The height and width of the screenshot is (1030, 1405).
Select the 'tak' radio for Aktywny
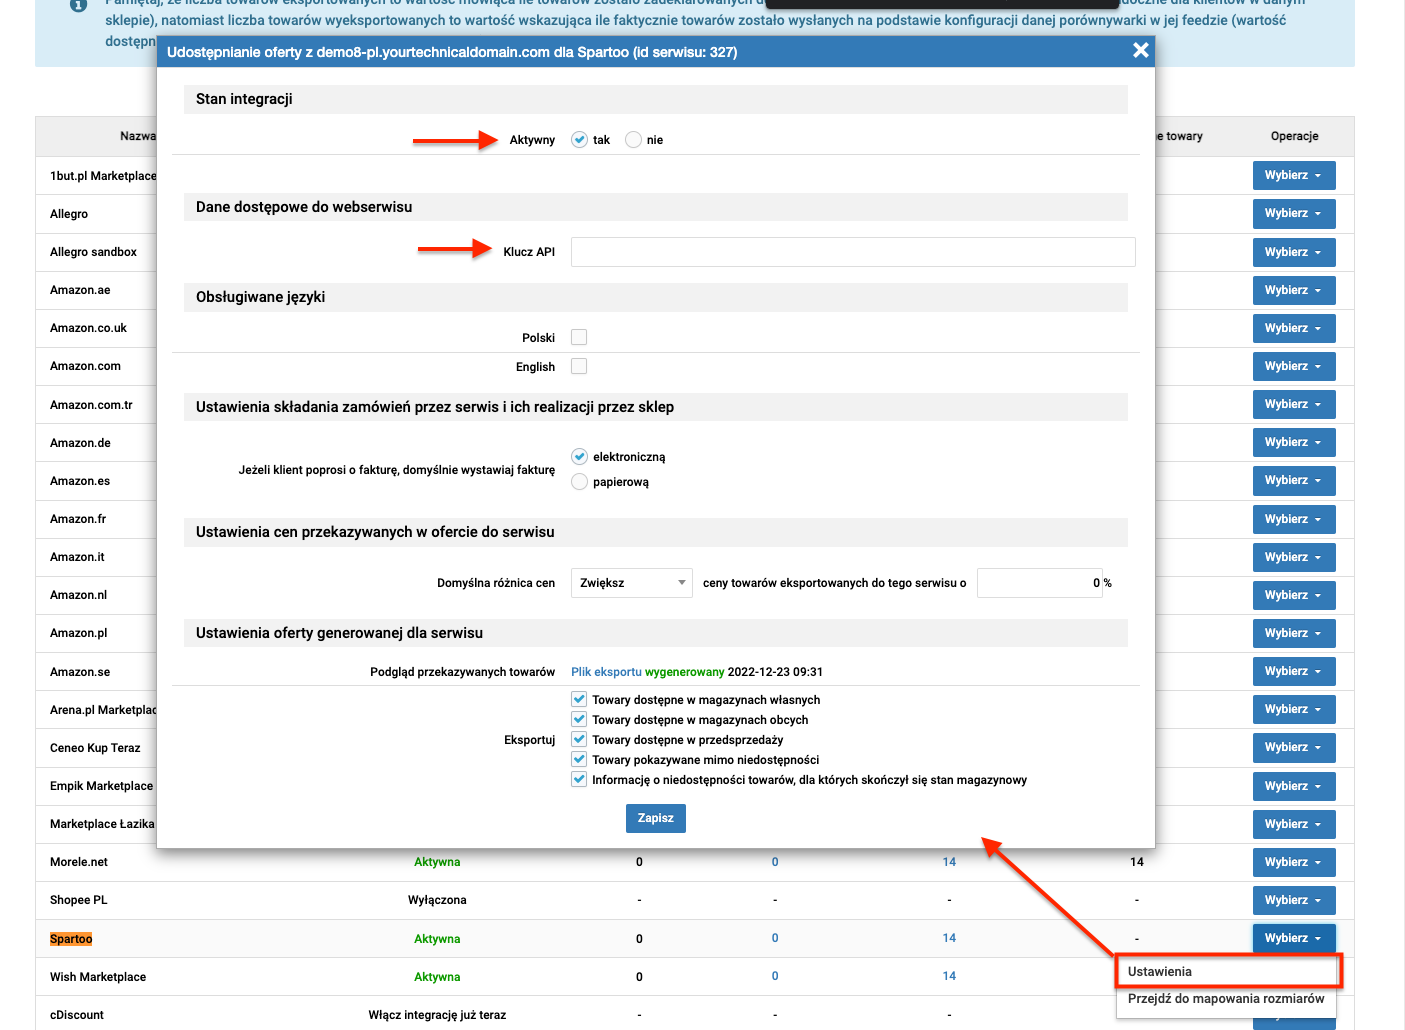579,140
